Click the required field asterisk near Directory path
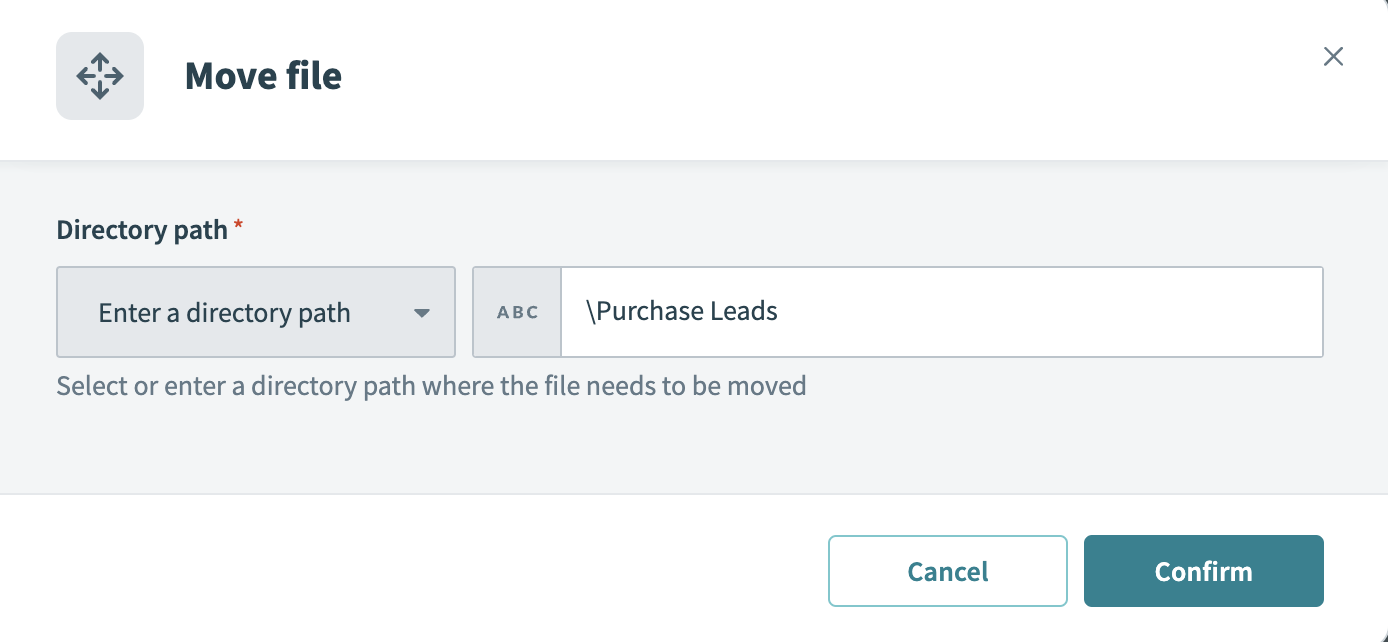This screenshot has width=1388, height=642. (237, 226)
